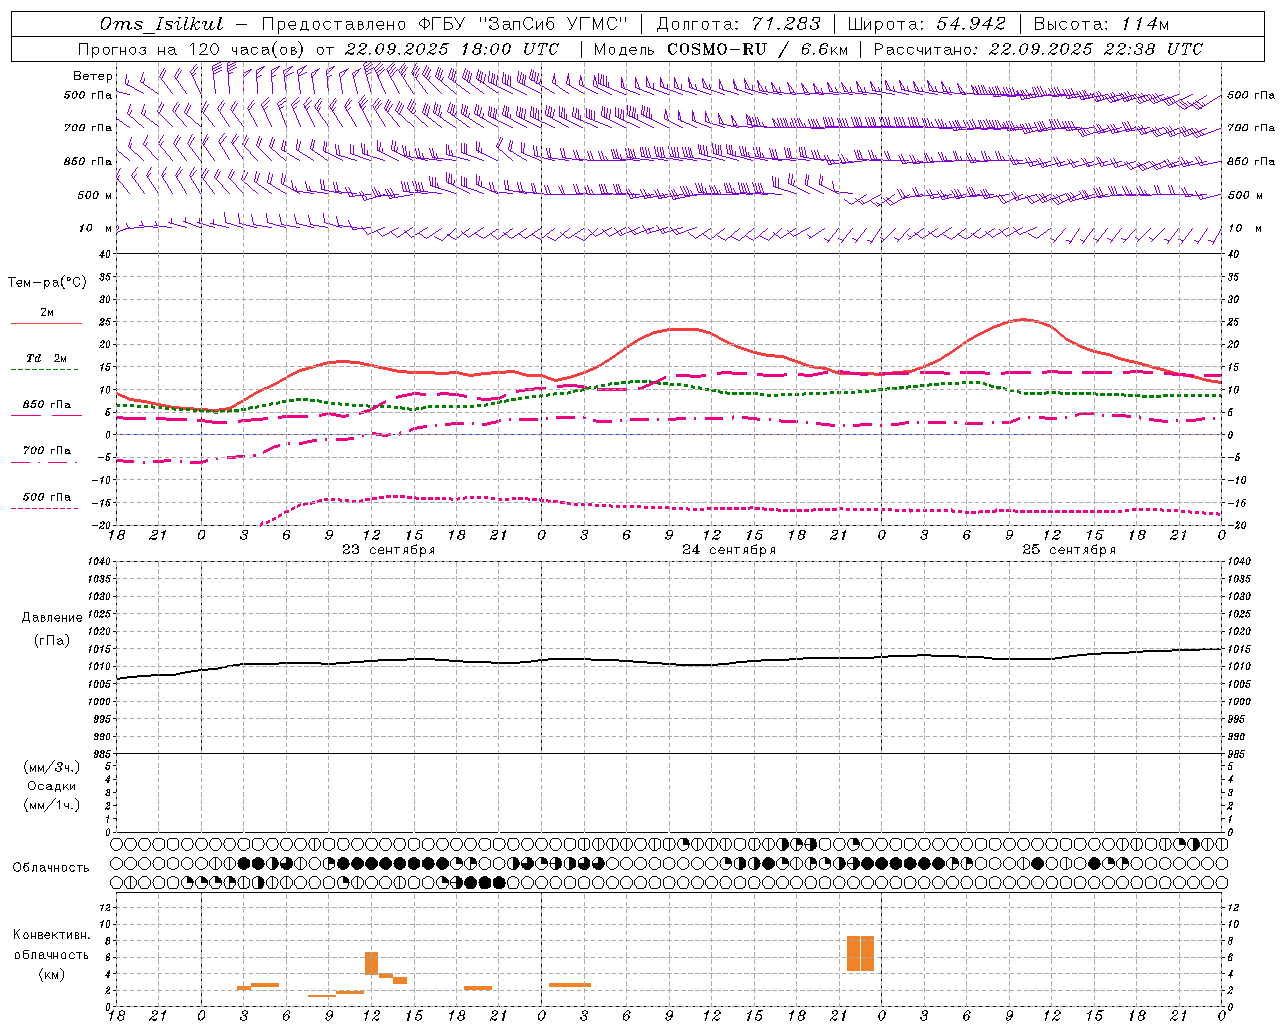The width and height of the screenshot is (1280, 1024).
Task: Click the "(мм/1ч.)" precipitation unit label
Action: 52,805
